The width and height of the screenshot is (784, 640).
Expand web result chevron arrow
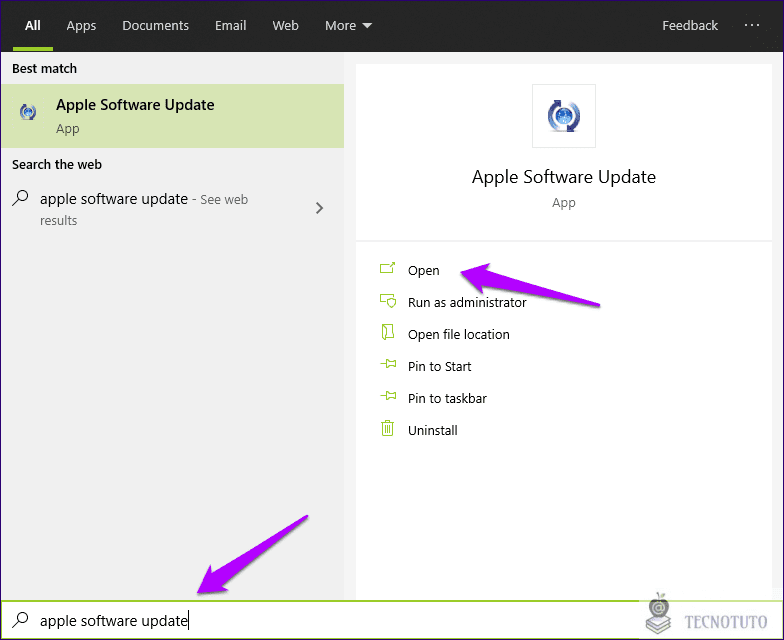click(x=320, y=208)
